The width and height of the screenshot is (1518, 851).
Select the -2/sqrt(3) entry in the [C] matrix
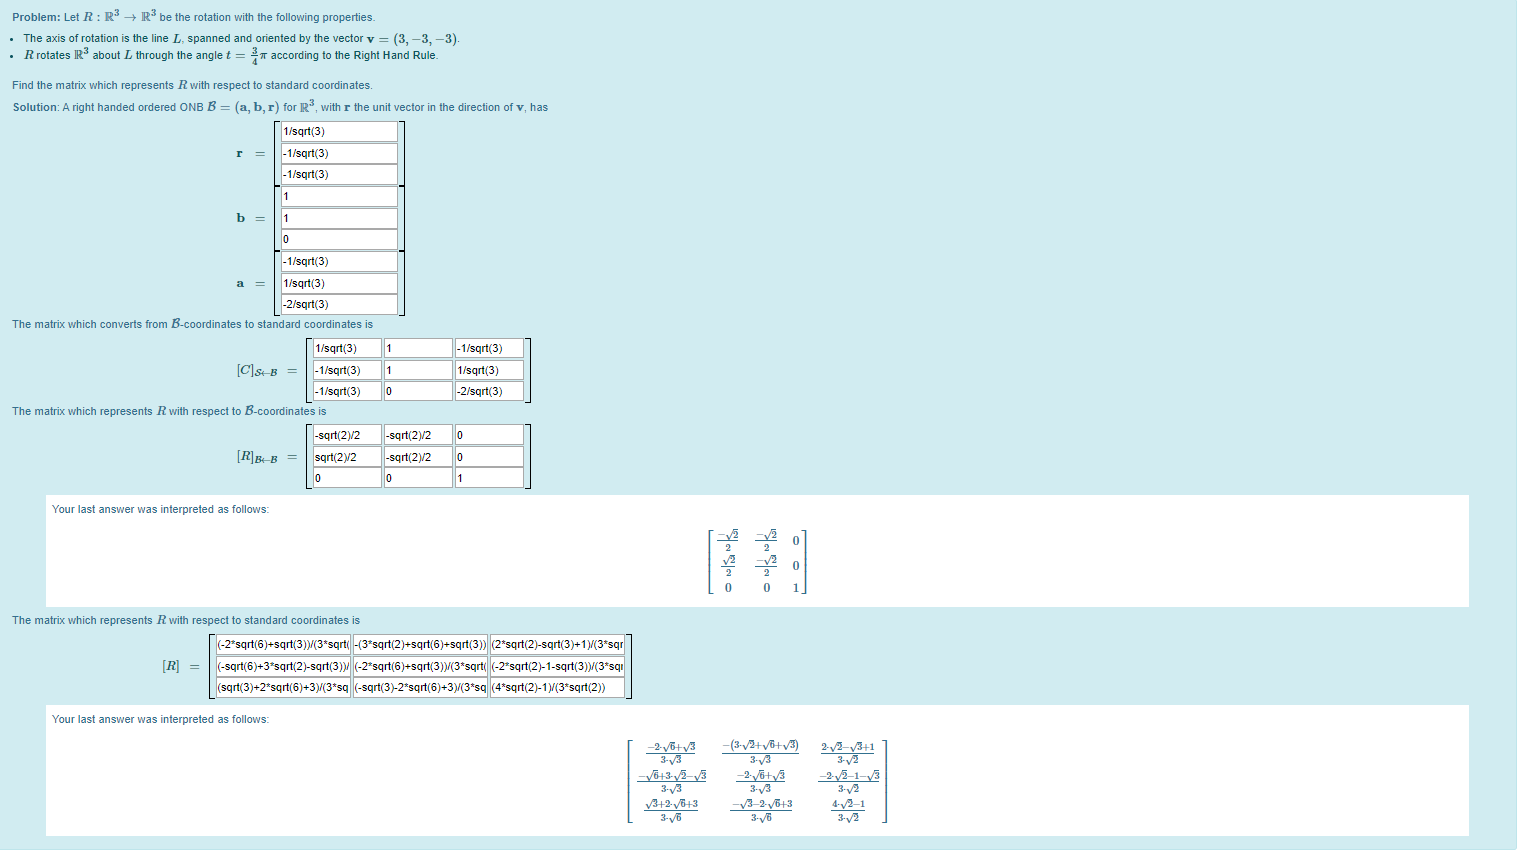[x=489, y=391]
